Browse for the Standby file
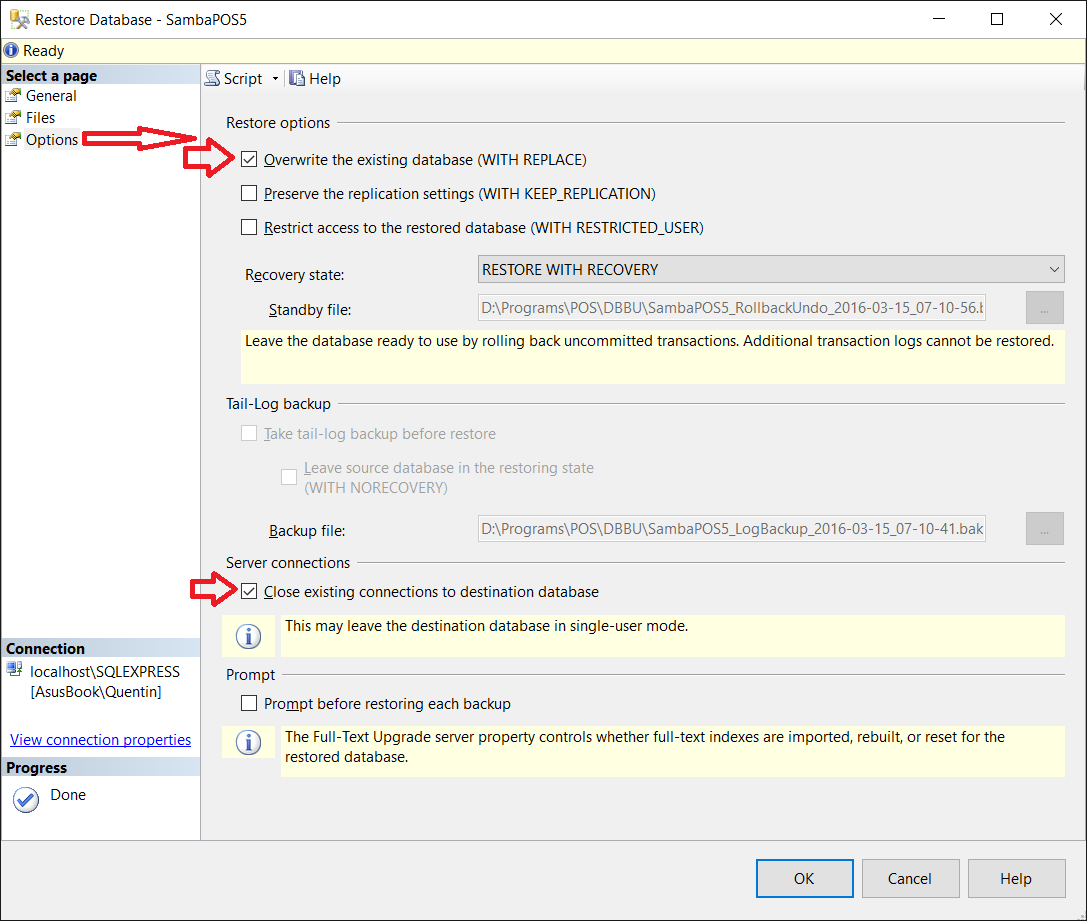 1045,308
